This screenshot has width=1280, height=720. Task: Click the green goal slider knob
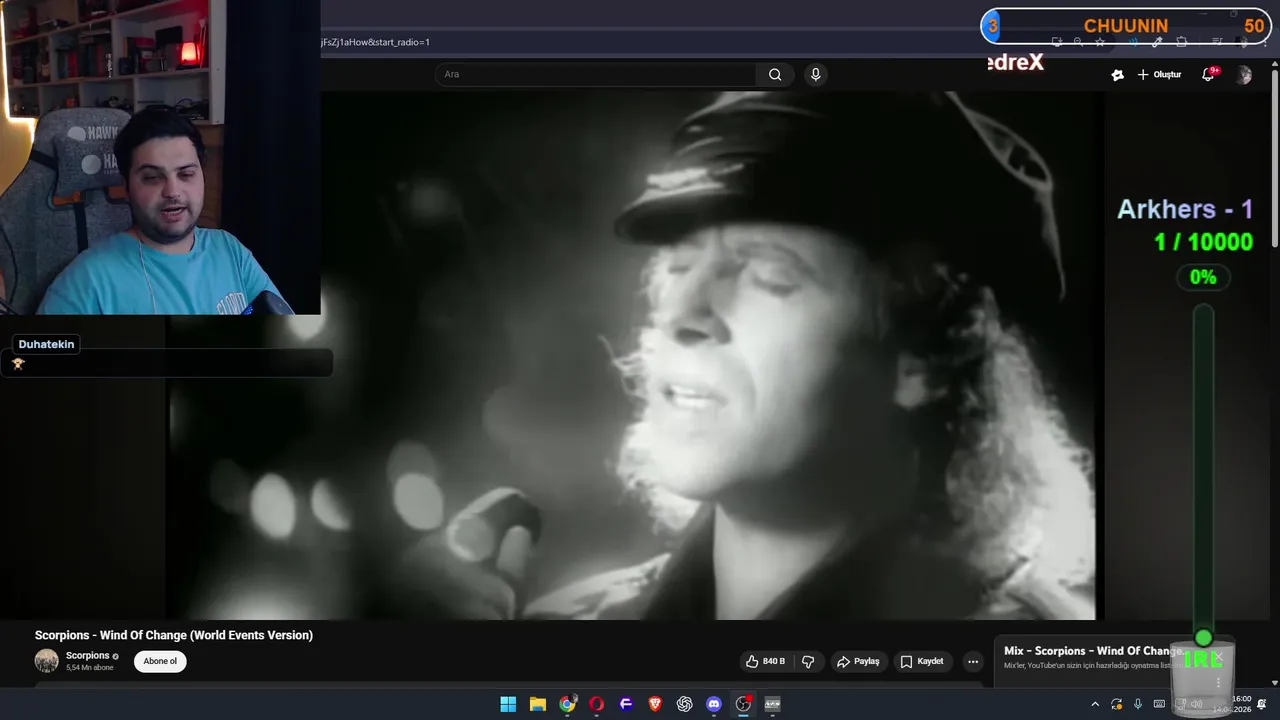[1204, 638]
